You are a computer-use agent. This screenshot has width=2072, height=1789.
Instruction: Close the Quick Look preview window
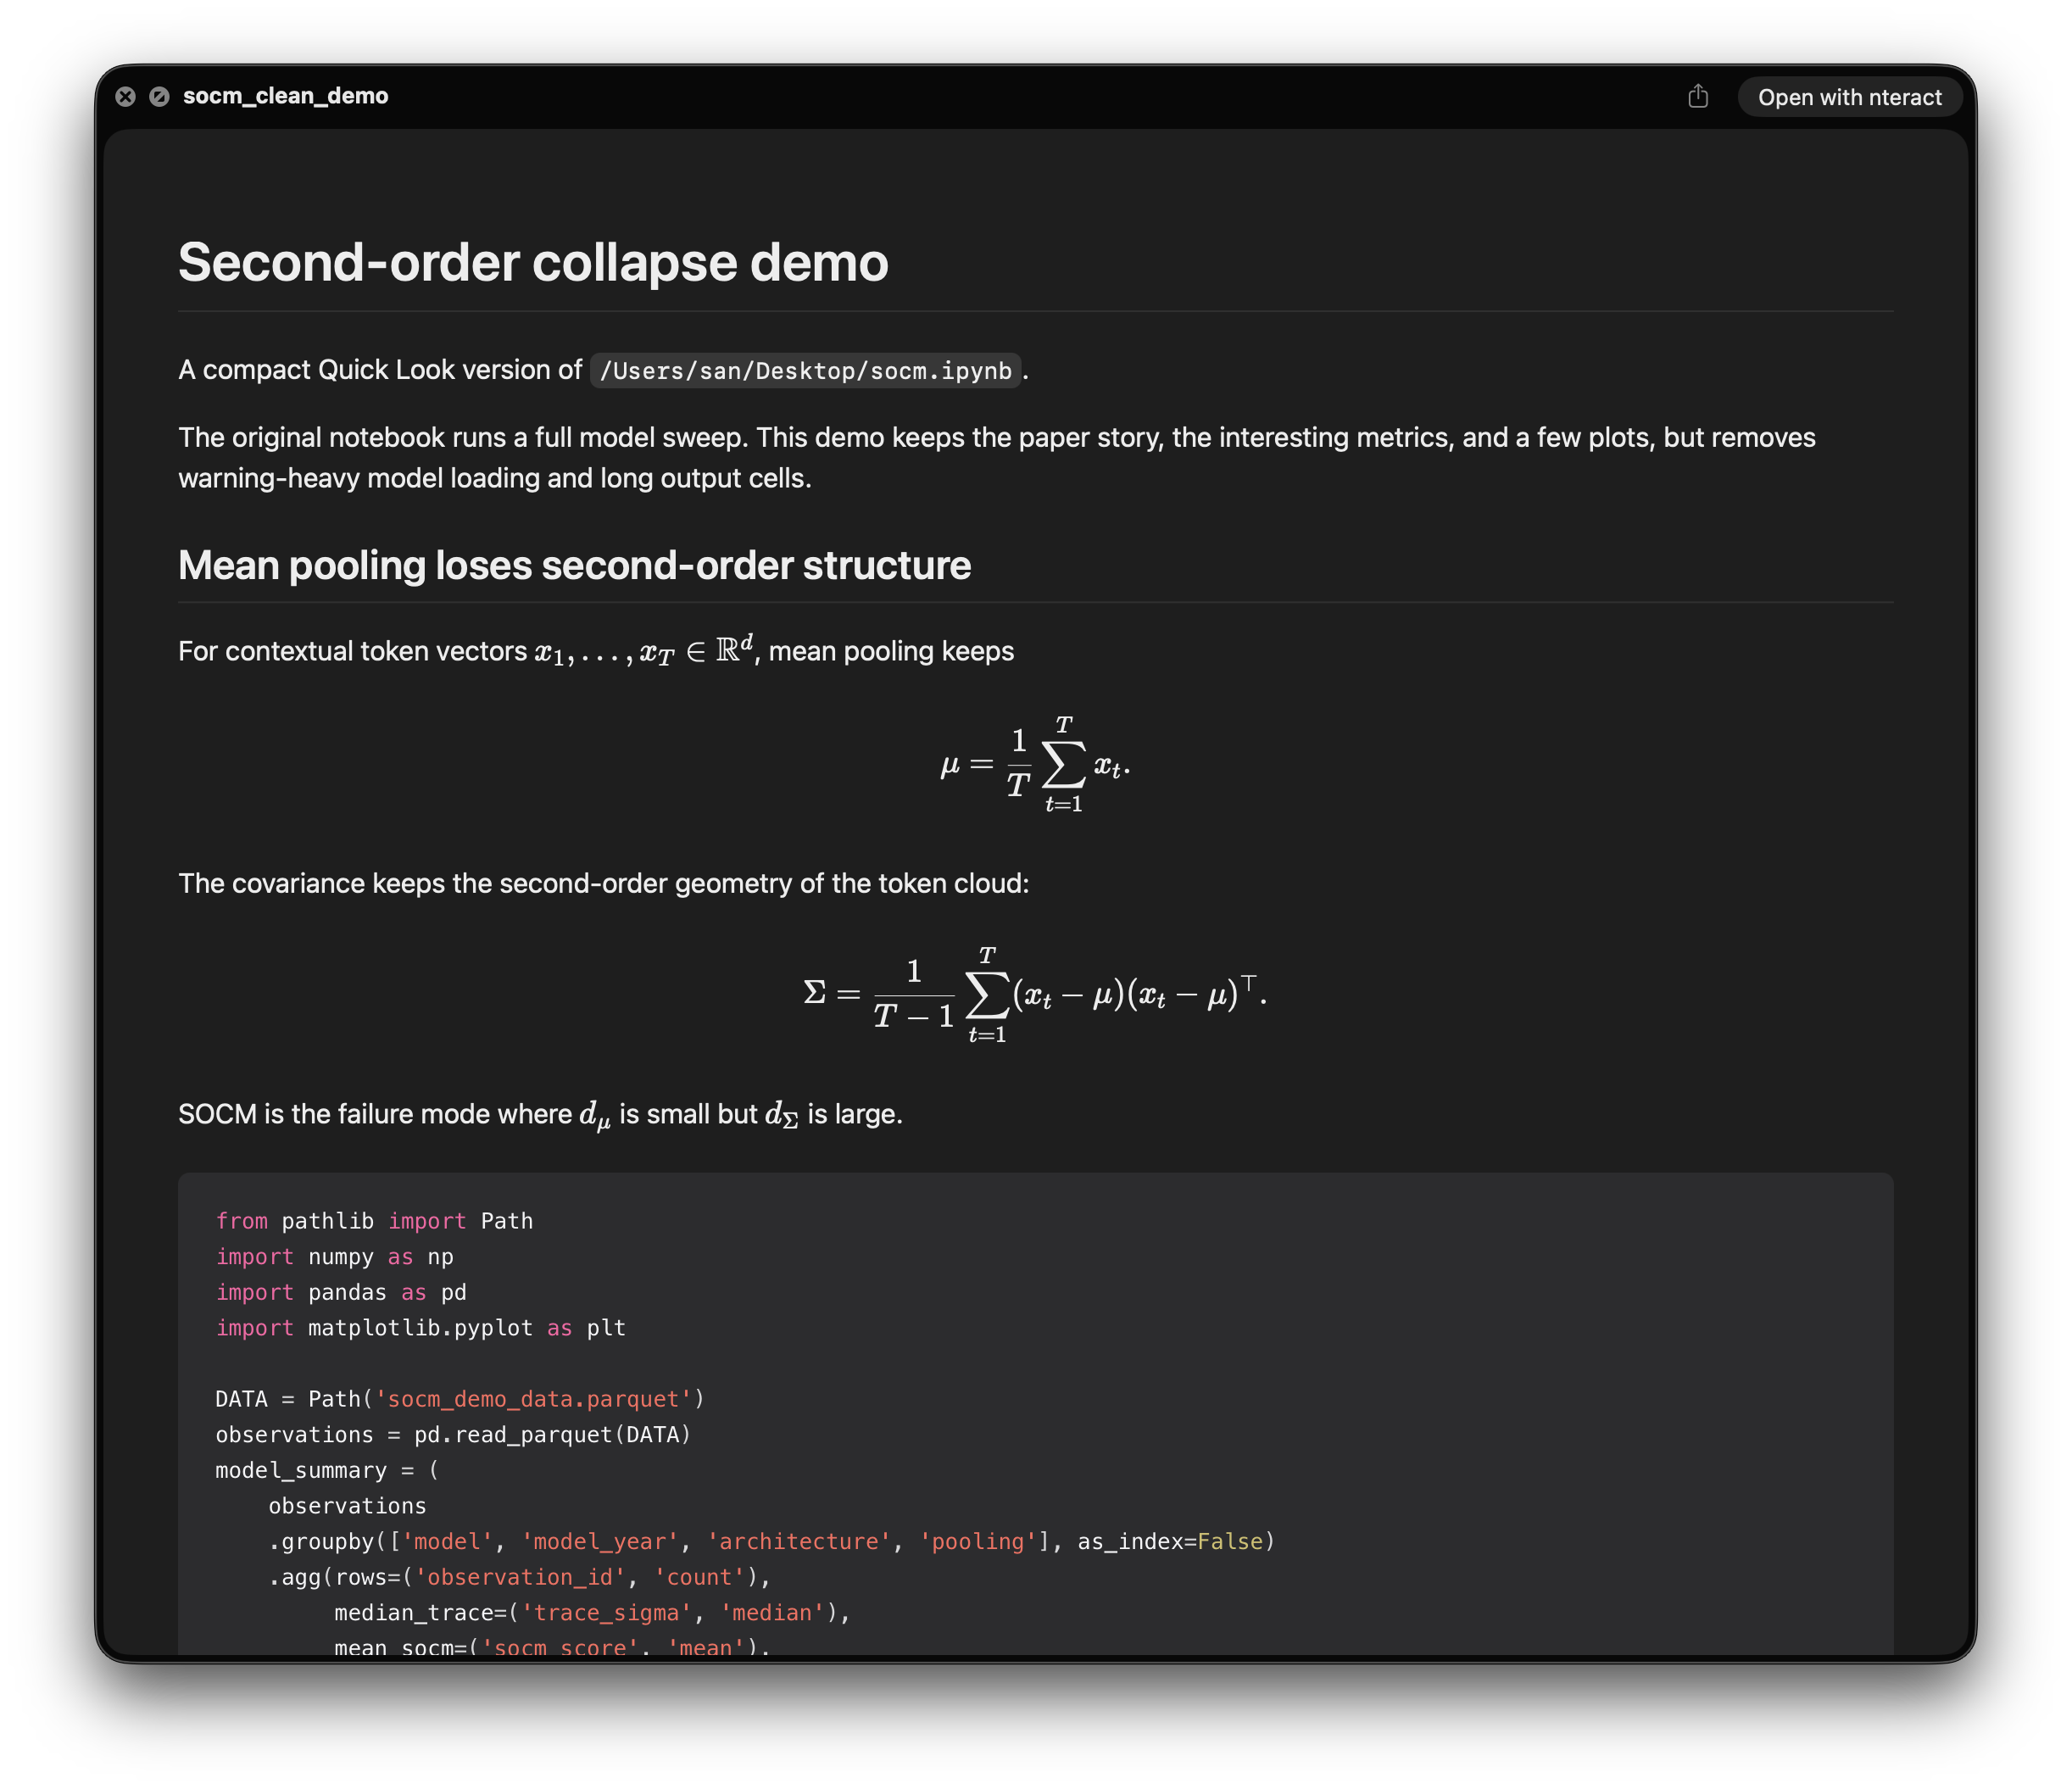pos(125,96)
